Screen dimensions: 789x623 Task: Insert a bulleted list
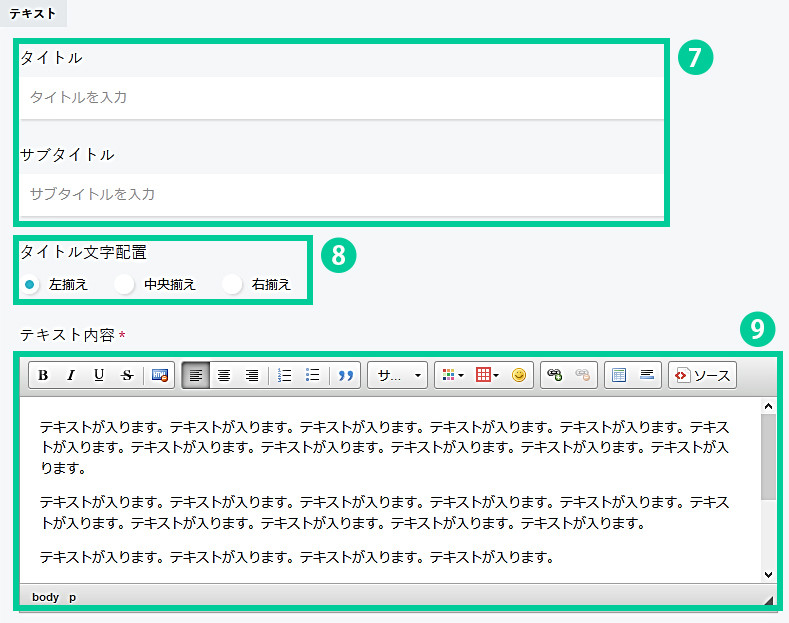tap(312, 375)
